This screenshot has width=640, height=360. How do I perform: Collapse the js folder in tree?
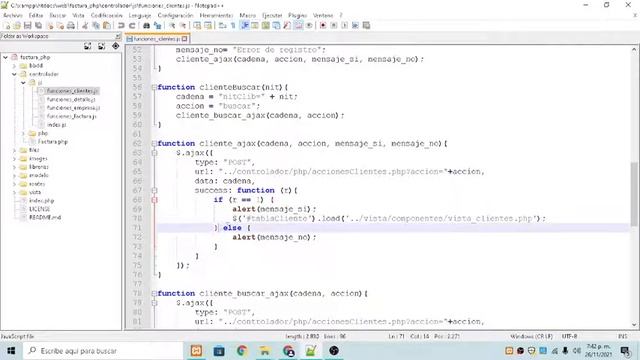click(x=23, y=83)
